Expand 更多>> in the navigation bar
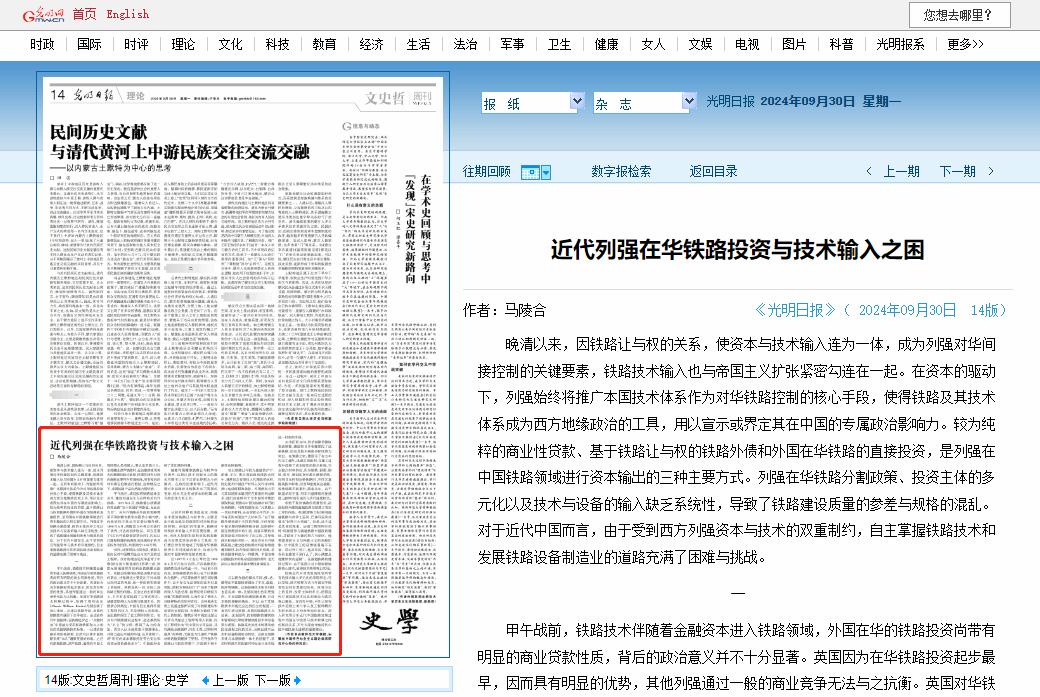This screenshot has height=697, width=1040. pos(965,44)
